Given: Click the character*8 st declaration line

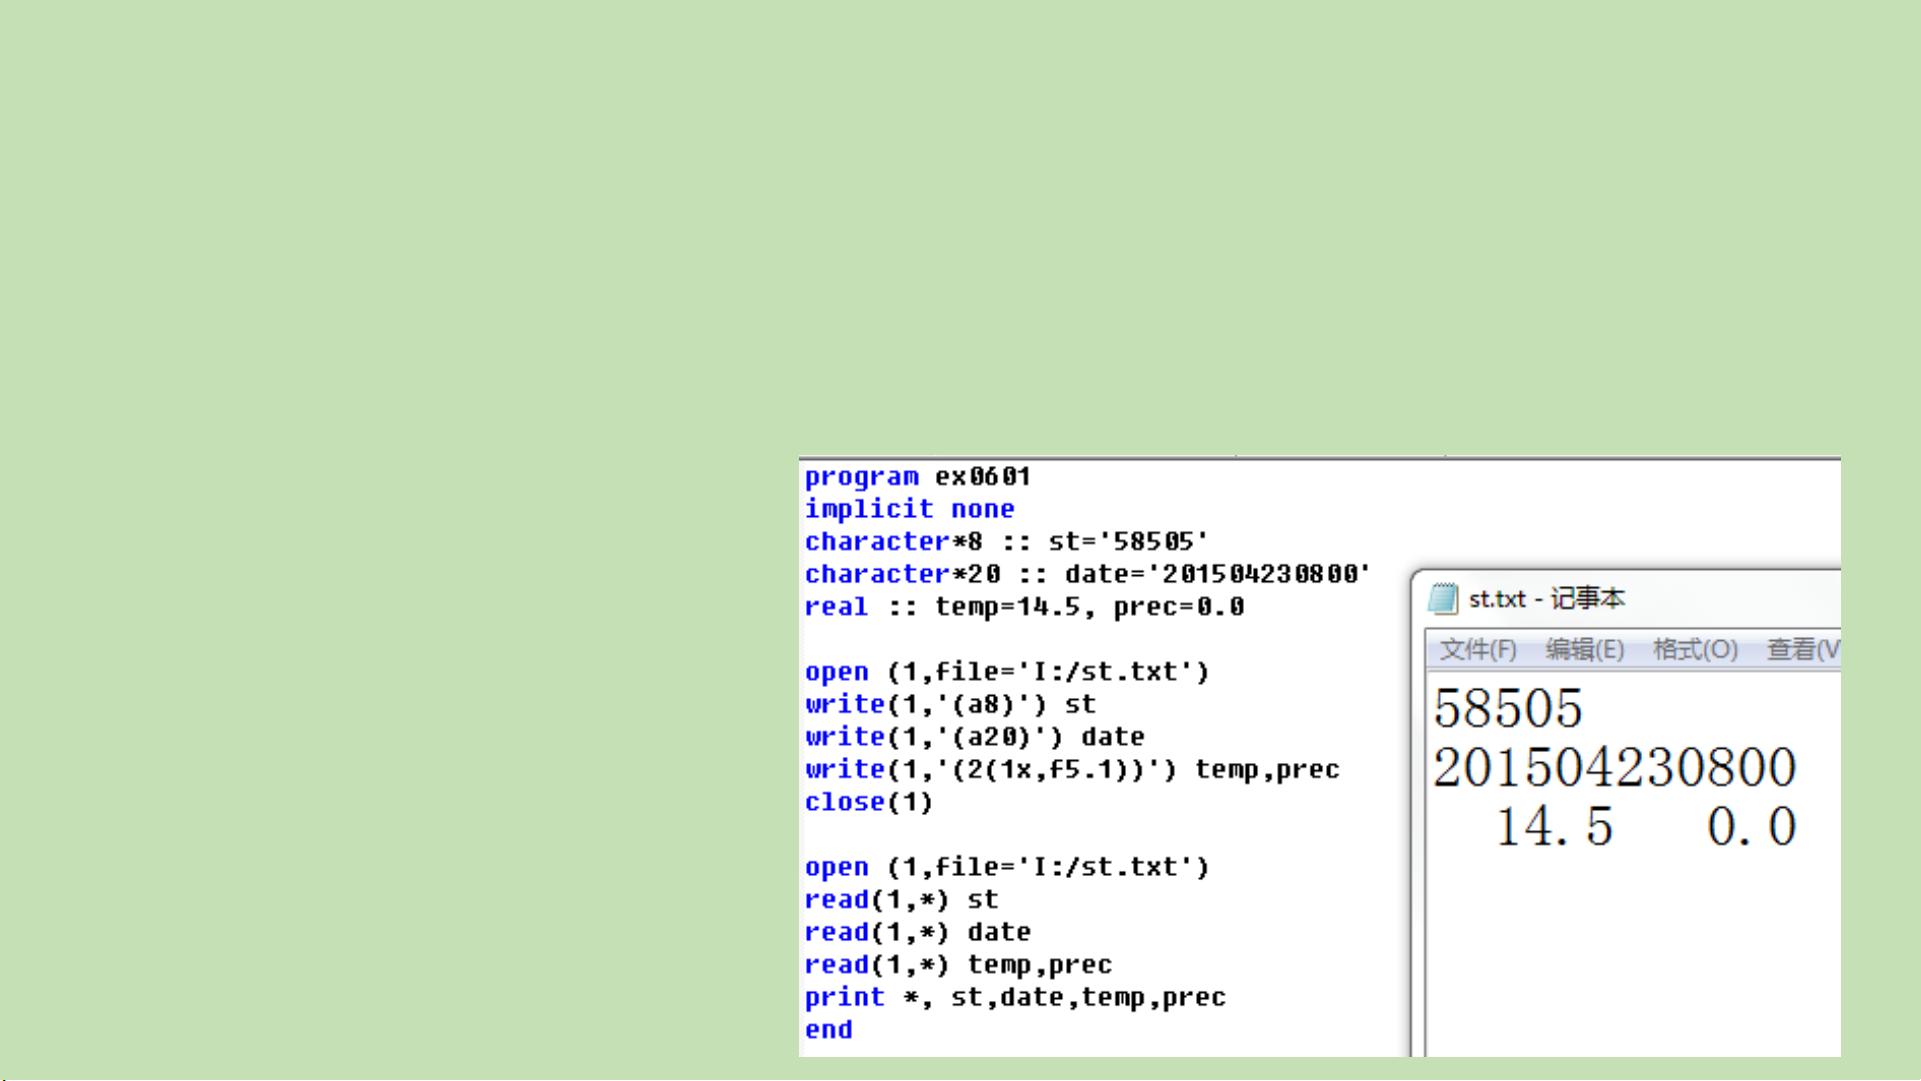Looking at the screenshot, I should tap(1006, 542).
